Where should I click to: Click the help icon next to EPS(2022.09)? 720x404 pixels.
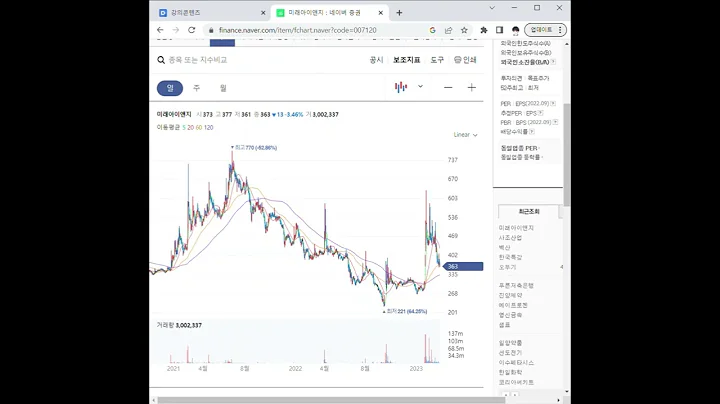click(x=553, y=103)
